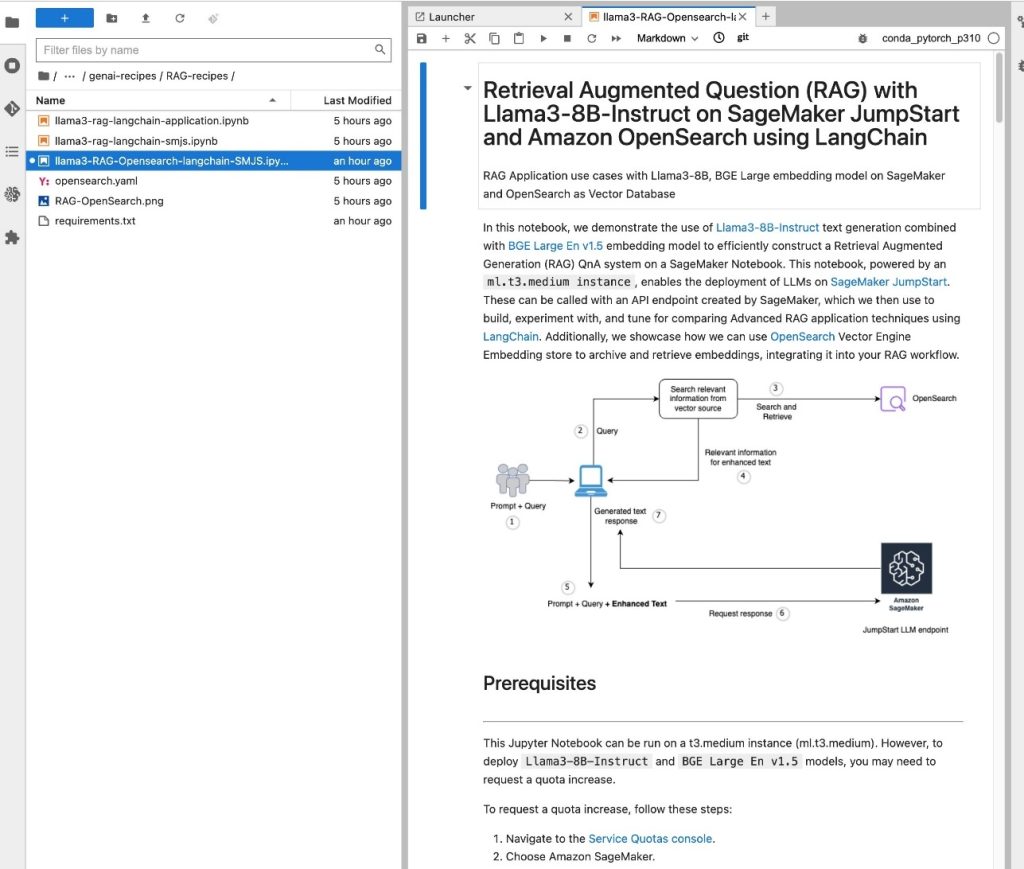Select the llama3-RAG-Opensearch notebook tab

pos(669,17)
